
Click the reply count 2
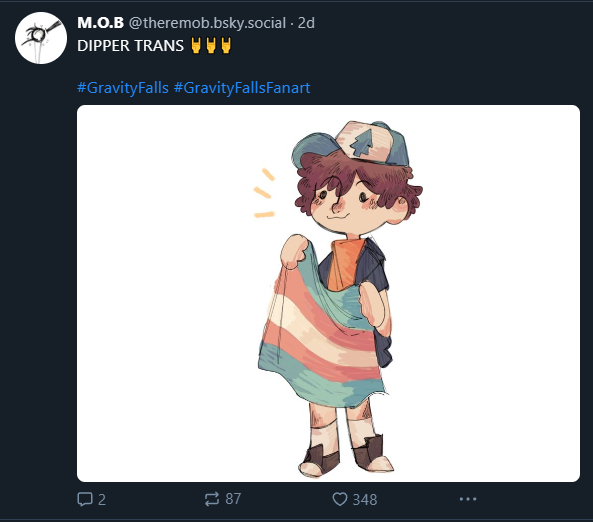(x=102, y=500)
